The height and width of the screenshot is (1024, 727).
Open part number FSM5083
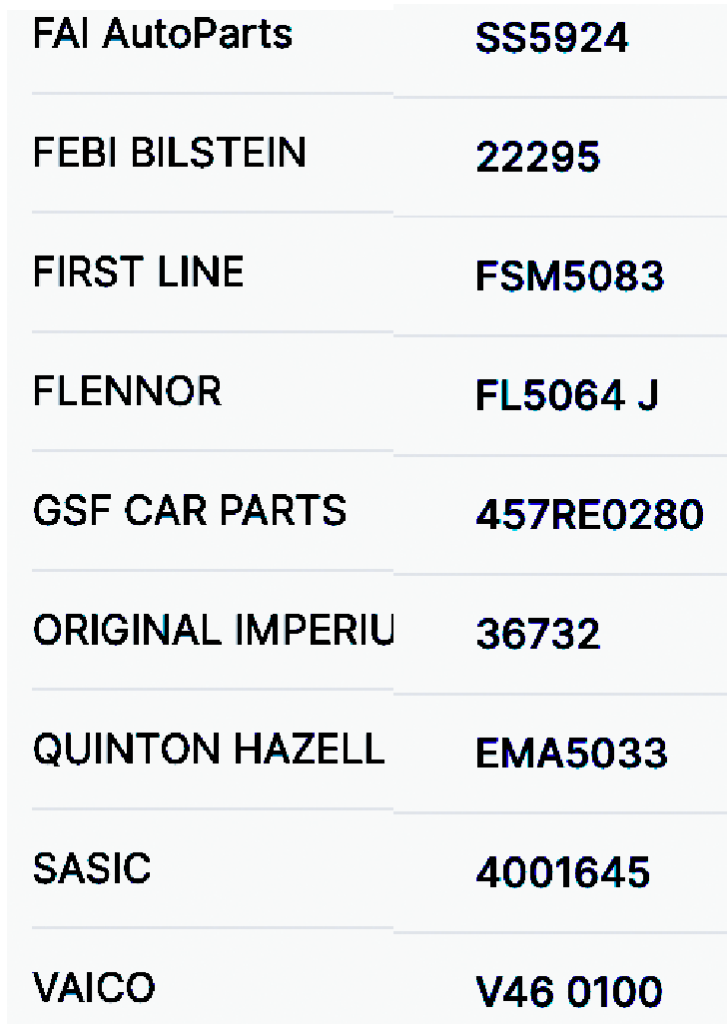(x=569, y=277)
